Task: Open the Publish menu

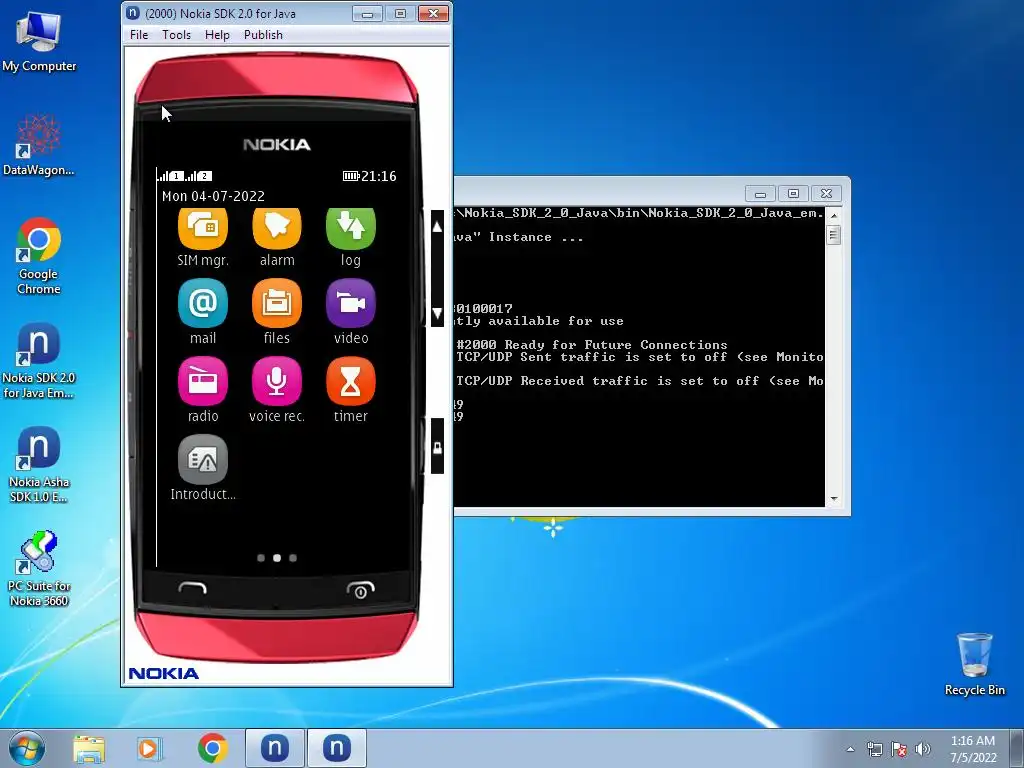Action: 263,35
